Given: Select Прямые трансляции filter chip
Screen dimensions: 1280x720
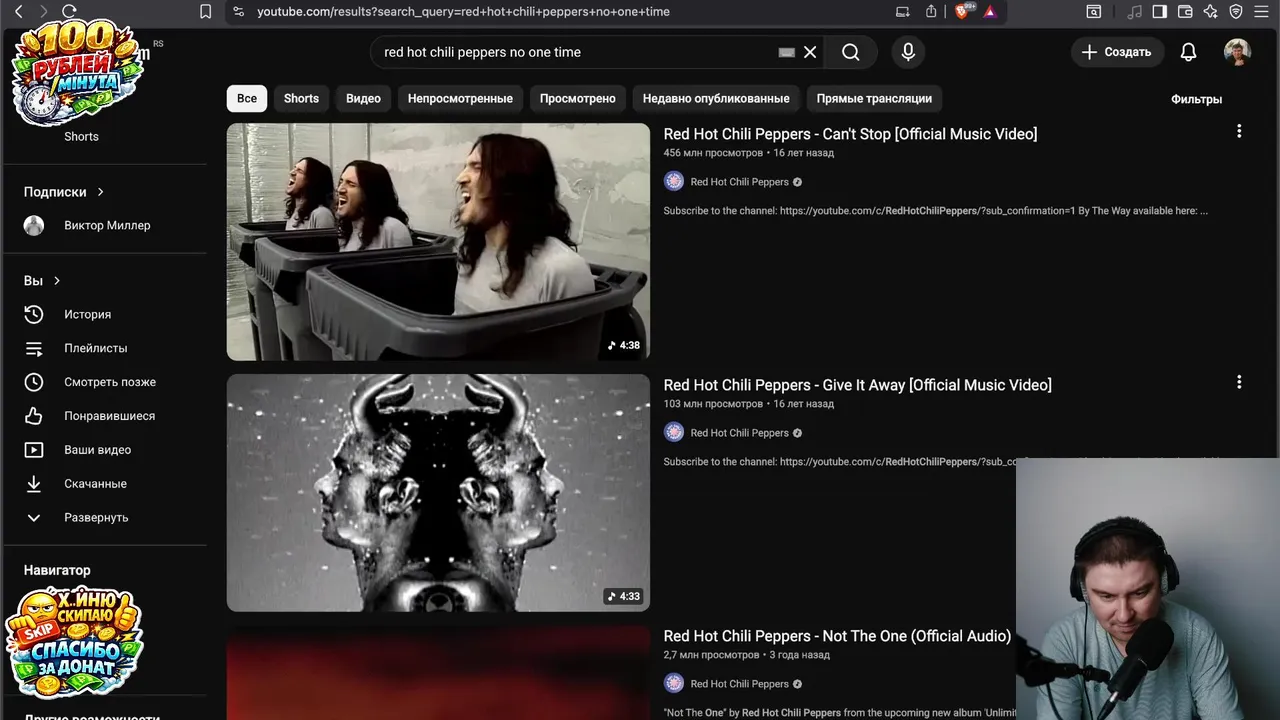Looking at the screenshot, I should pos(874,98).
